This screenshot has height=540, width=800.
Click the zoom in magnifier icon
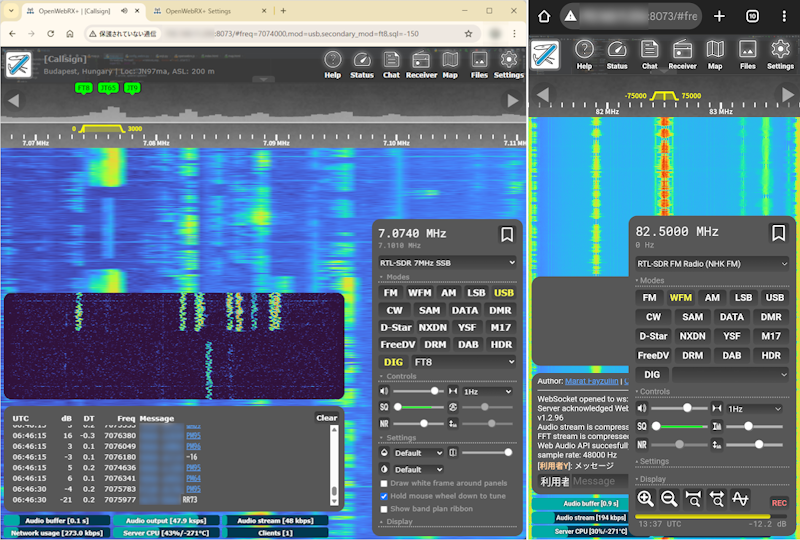click(x=646, y=498)
